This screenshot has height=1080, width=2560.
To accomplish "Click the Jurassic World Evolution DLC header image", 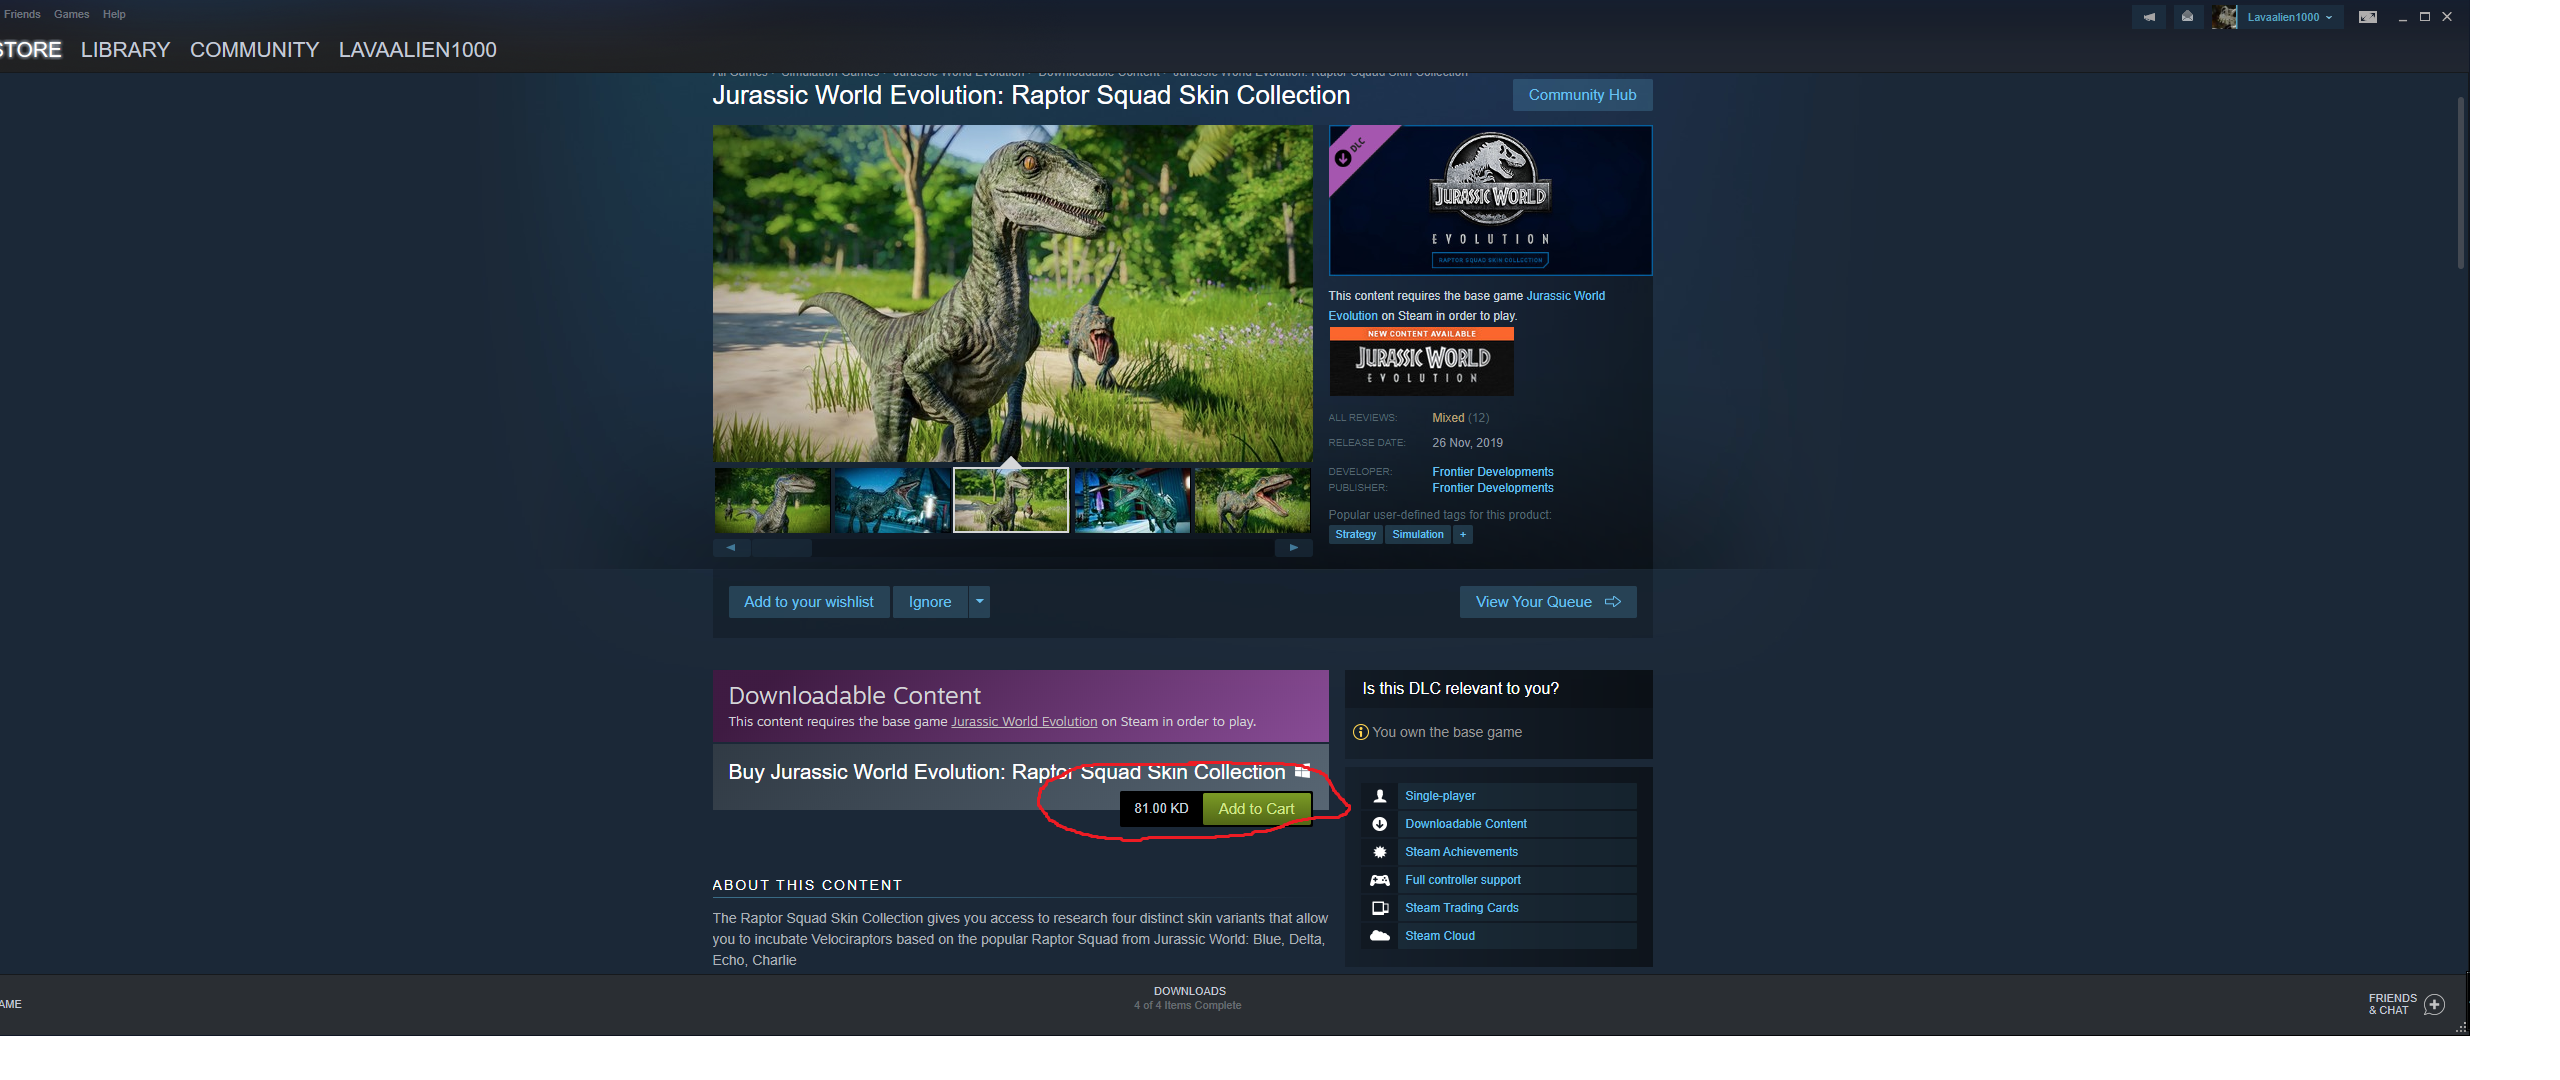I will (1490, 200).
